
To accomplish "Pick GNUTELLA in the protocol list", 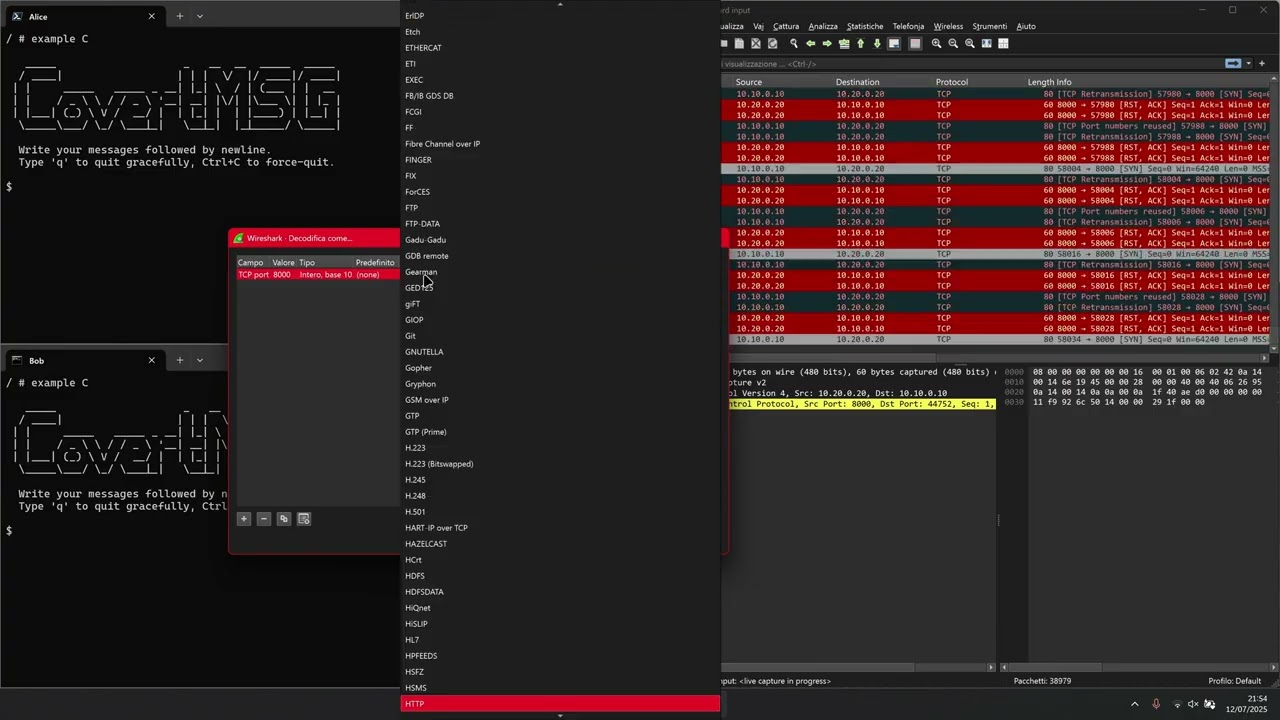I will tap(560, 352).
